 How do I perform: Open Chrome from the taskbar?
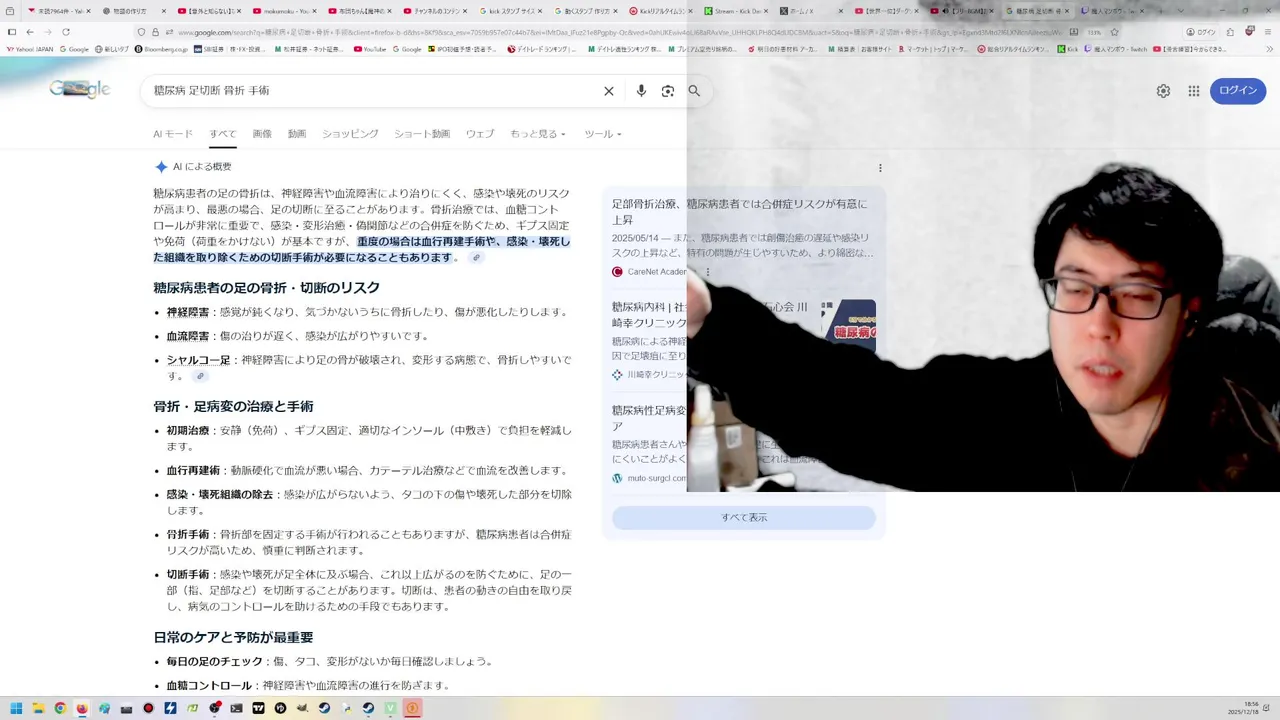point(60,708)
